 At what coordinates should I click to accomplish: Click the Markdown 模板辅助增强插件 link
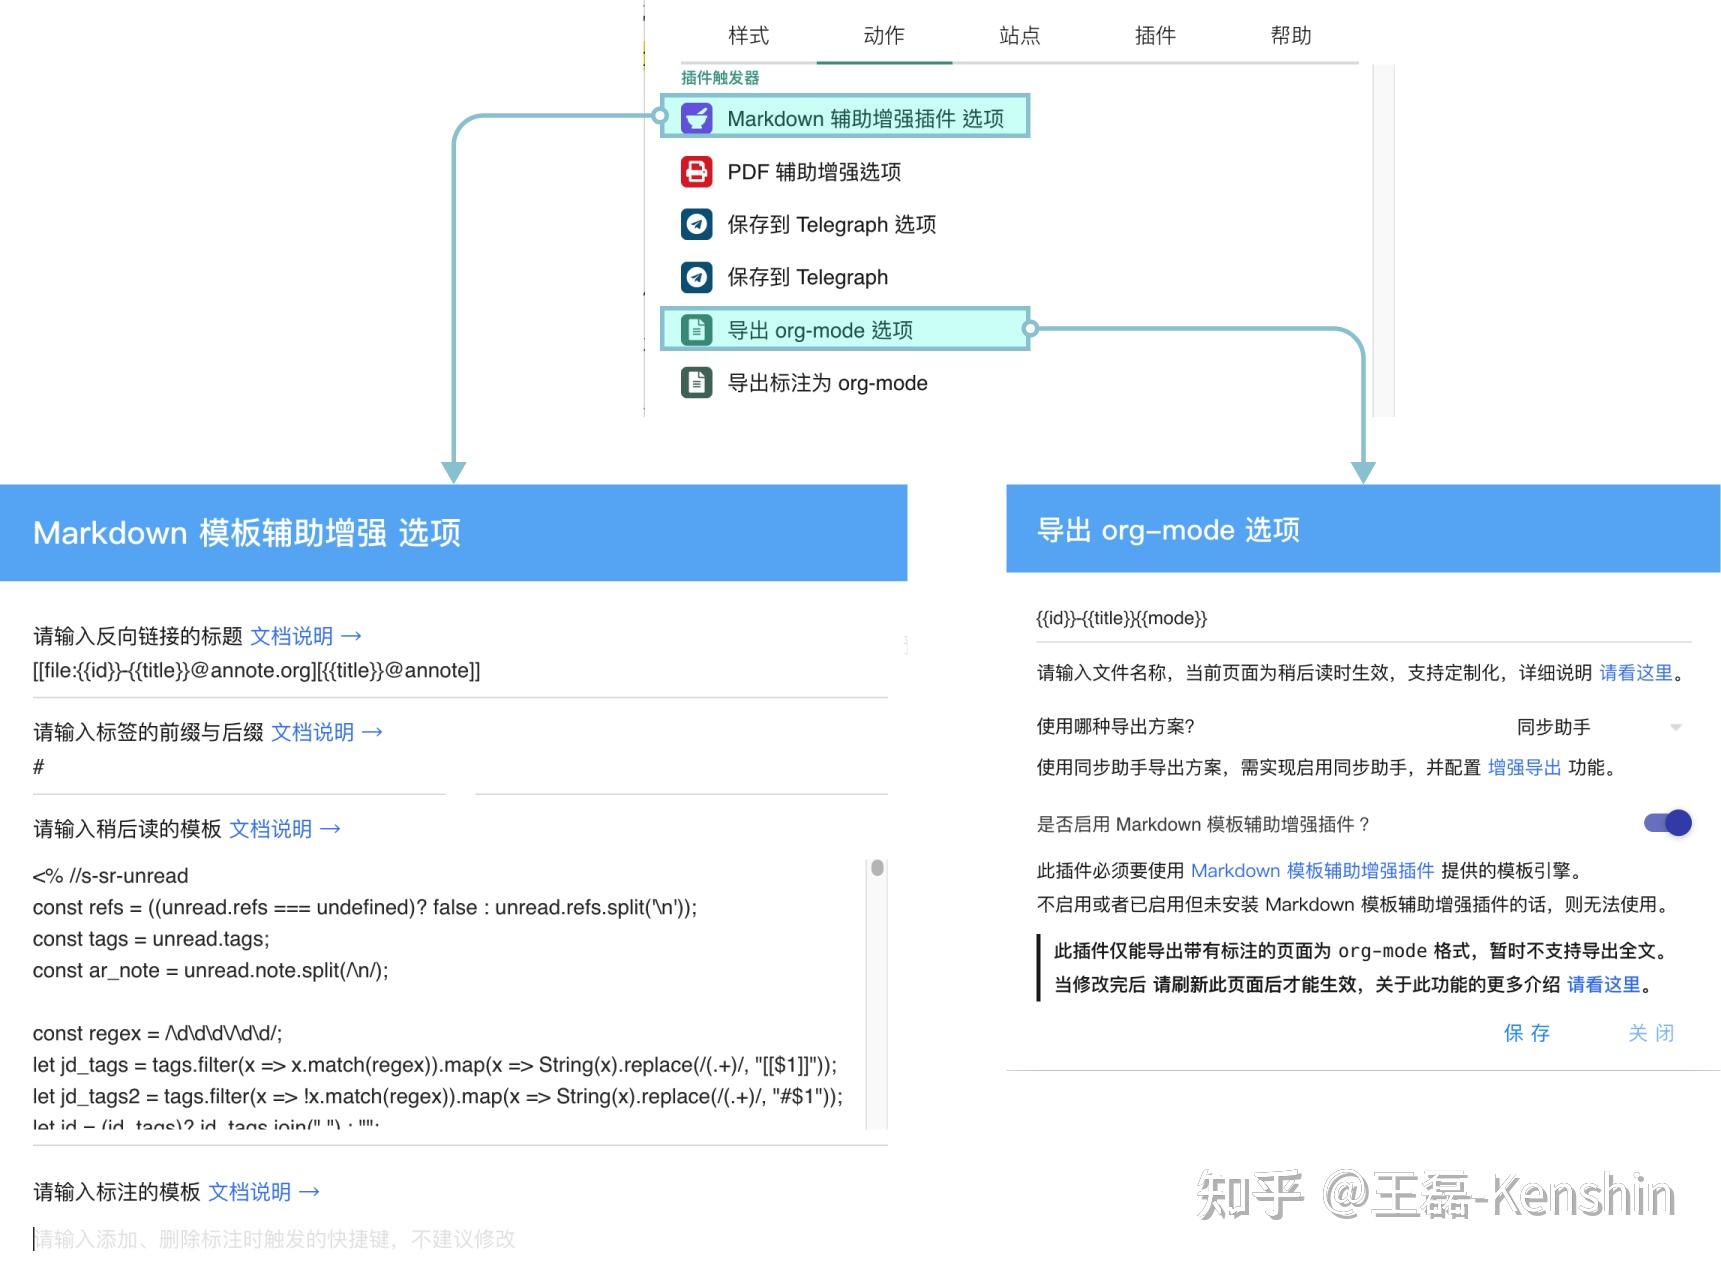point(1313,870)
